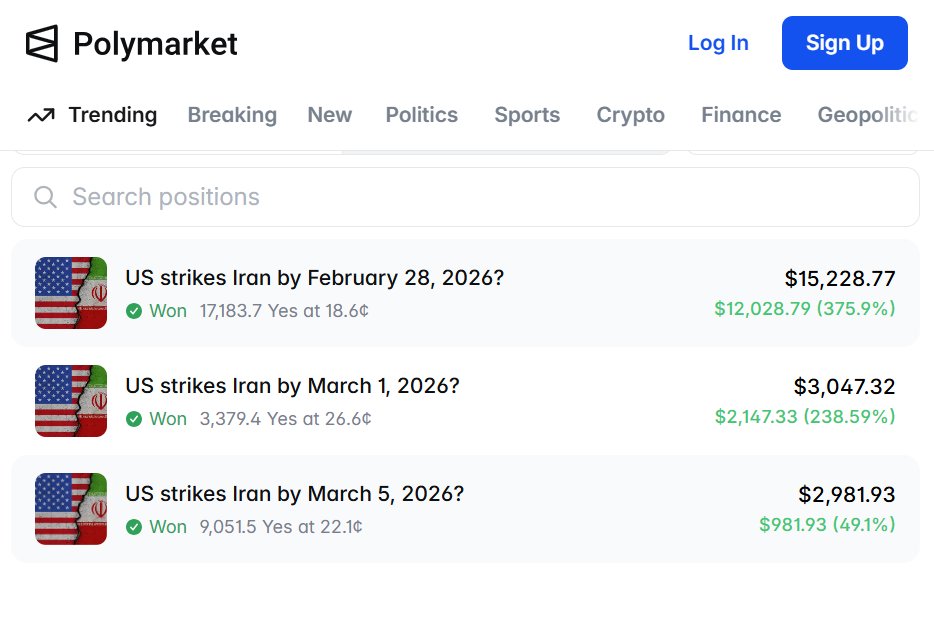
Task: Focus the Search positions field
Action: (480, 197)
